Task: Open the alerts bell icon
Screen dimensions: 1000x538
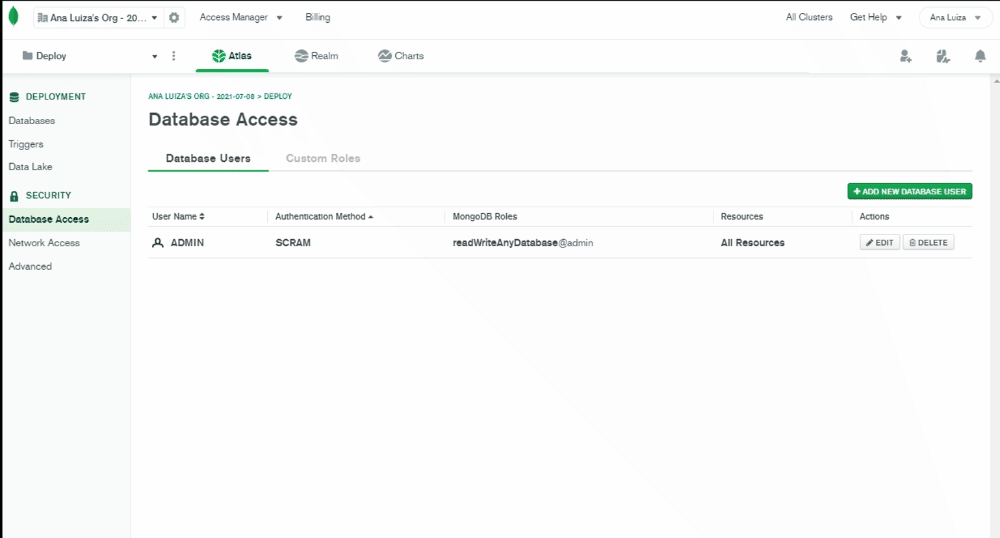Action: pyautogui.click(x=980, y=56)
